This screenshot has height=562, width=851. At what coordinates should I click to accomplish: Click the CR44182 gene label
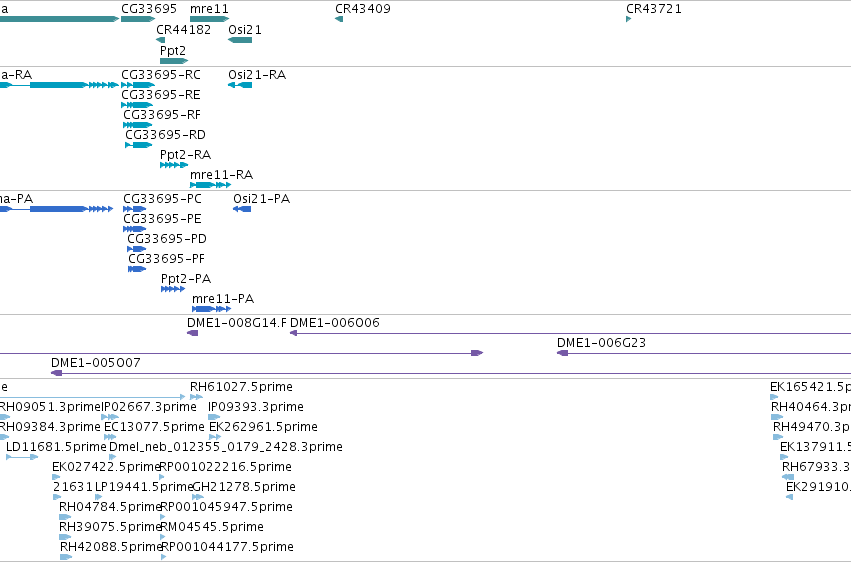(x=183, y=30)
